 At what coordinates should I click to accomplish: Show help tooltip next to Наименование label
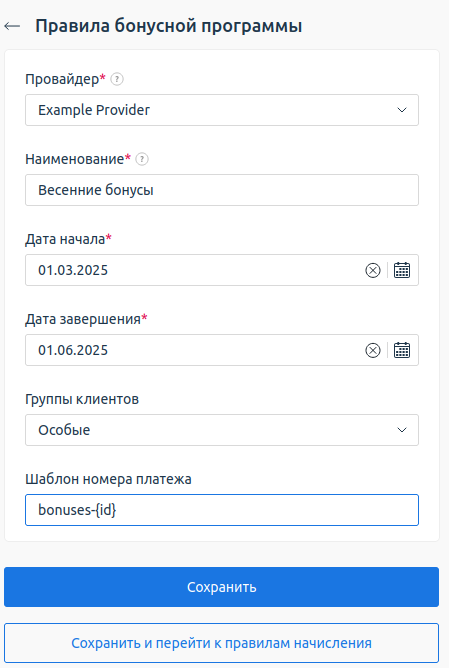[142, 159]
